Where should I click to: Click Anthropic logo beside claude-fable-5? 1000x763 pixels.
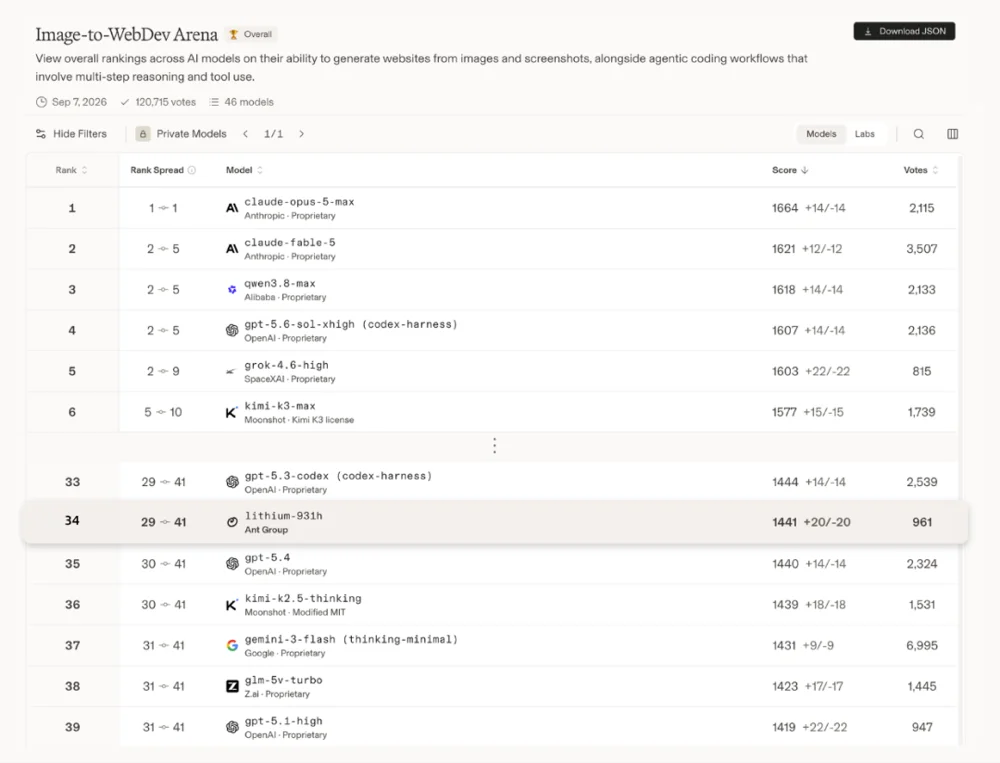click(232, 249)
